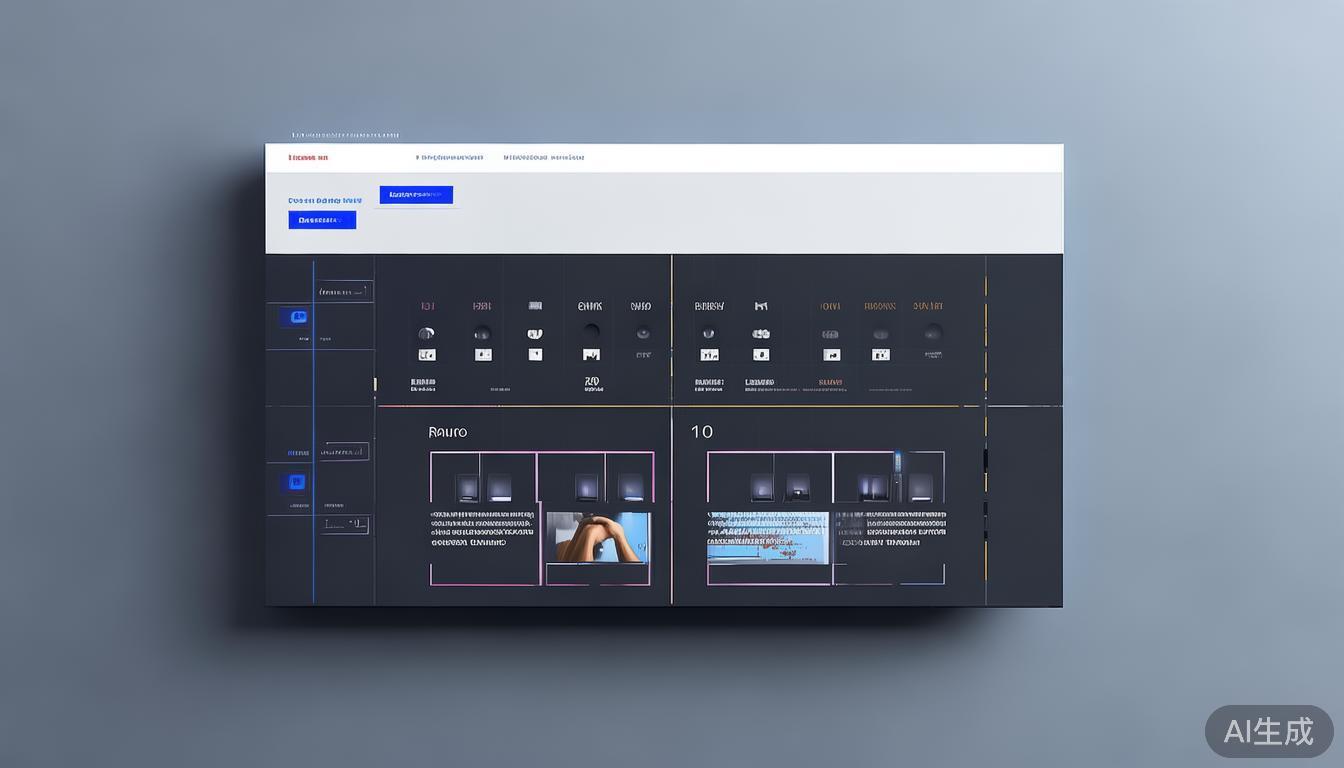The image size is (1344, 768).
Task: Open the outlined dropdown box atop the sidebar
Action: pos(343,292)
